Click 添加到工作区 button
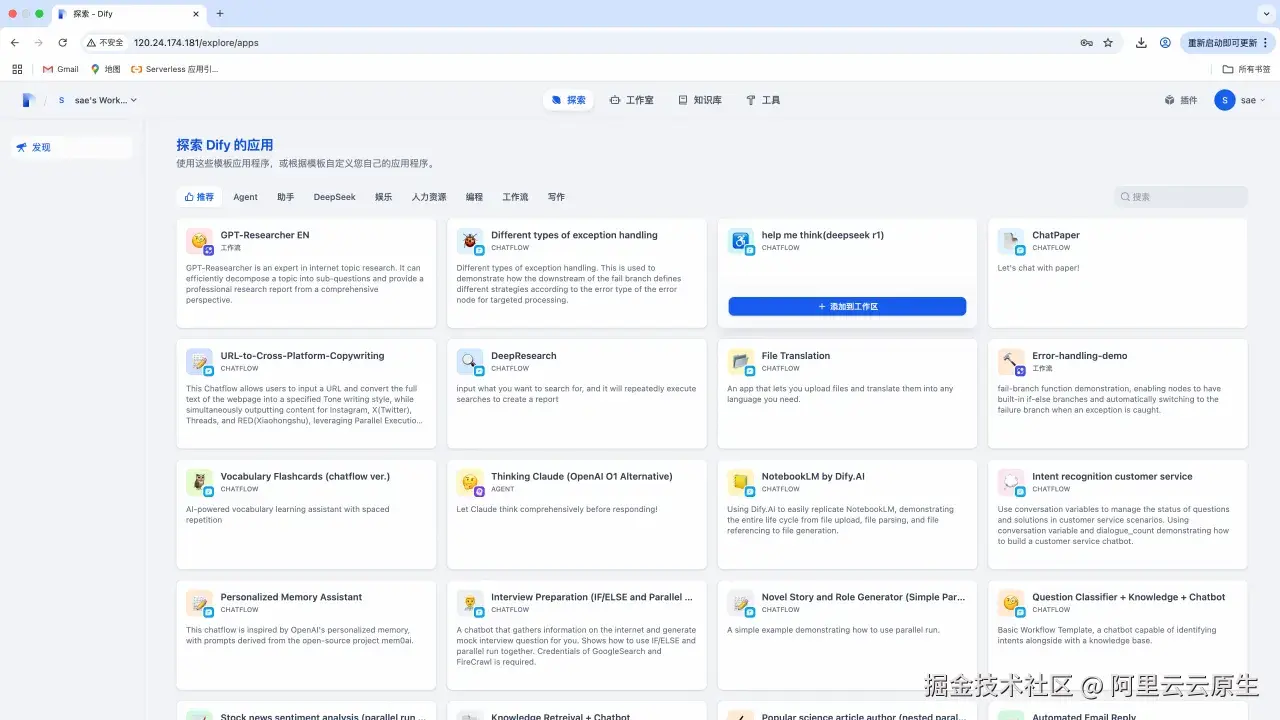This screenshot has width=1280, height=720. 847,307
